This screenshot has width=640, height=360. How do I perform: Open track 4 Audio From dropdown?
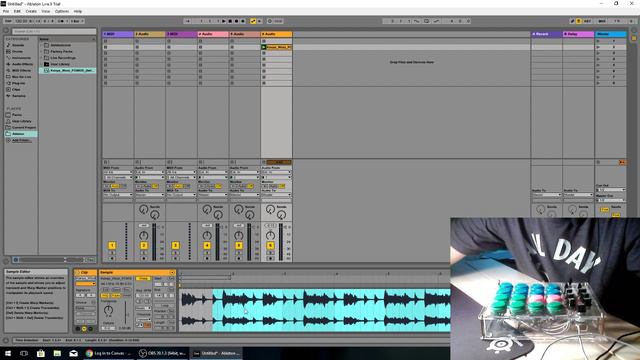point(213,172)
